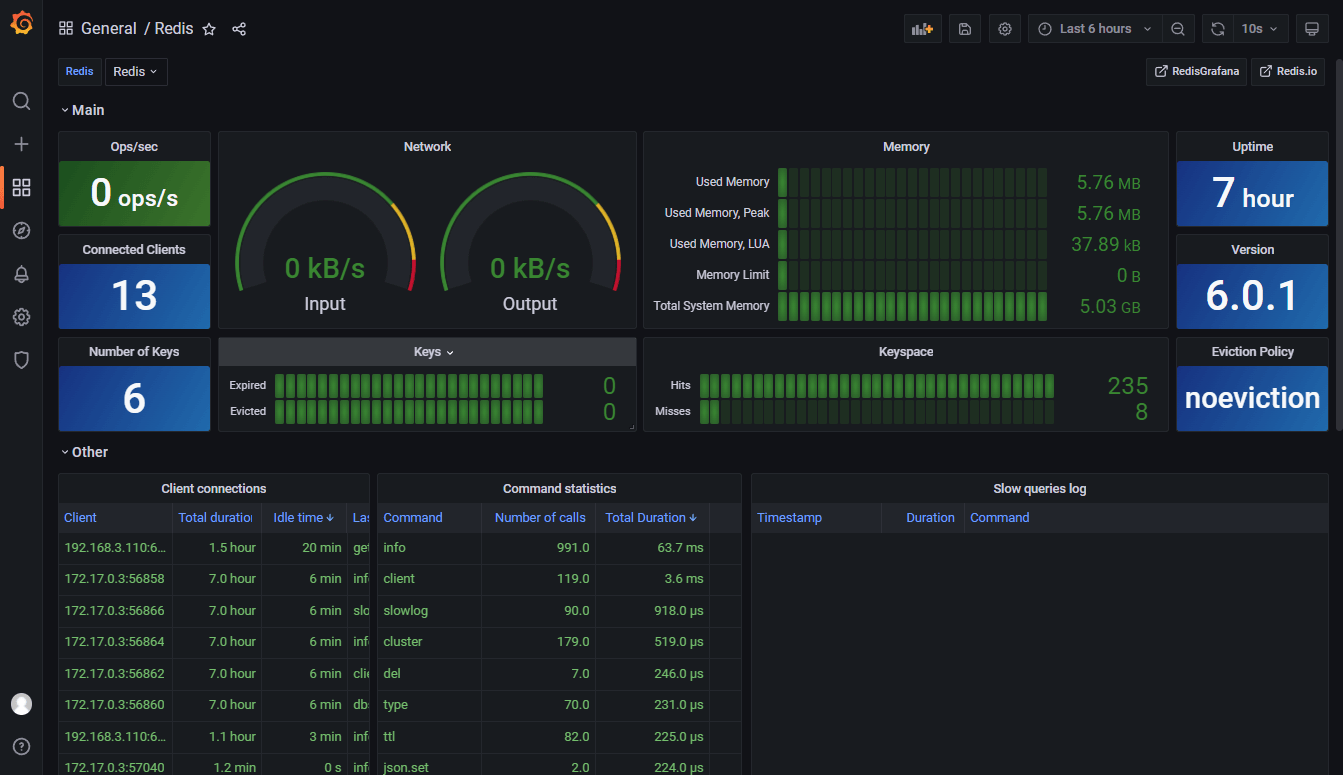Click the Hits keyspace bar gauge

(877, 385)
